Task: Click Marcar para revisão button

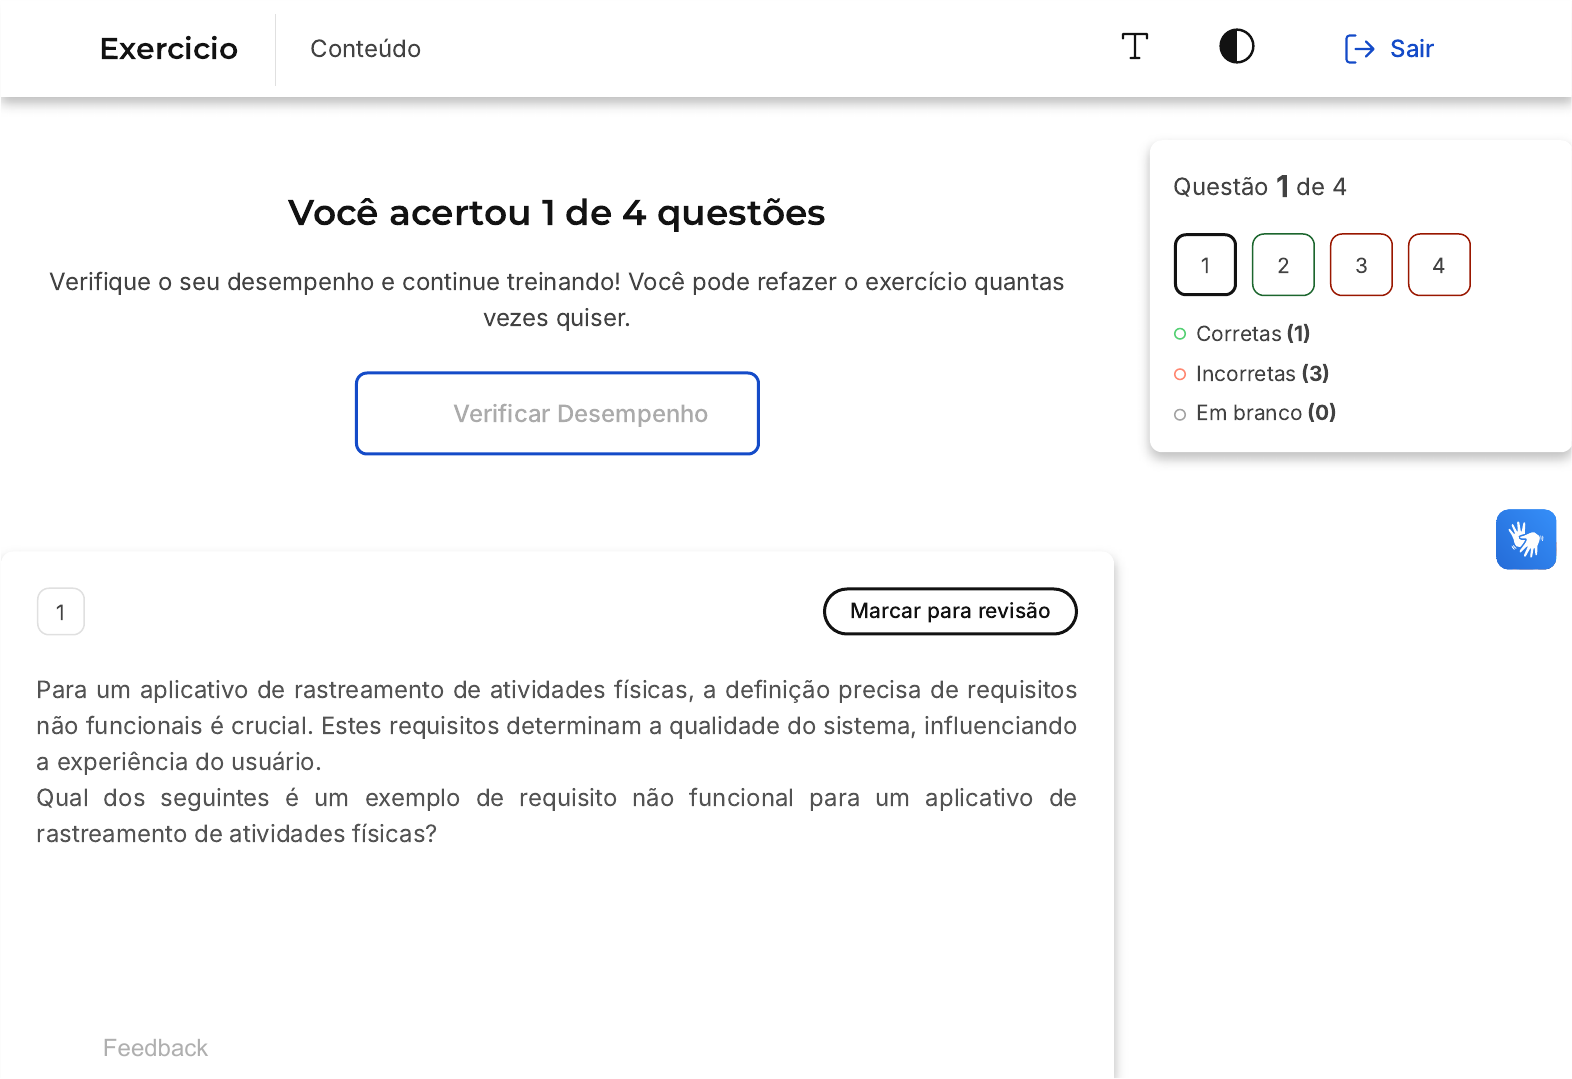Action: (950, 611)
